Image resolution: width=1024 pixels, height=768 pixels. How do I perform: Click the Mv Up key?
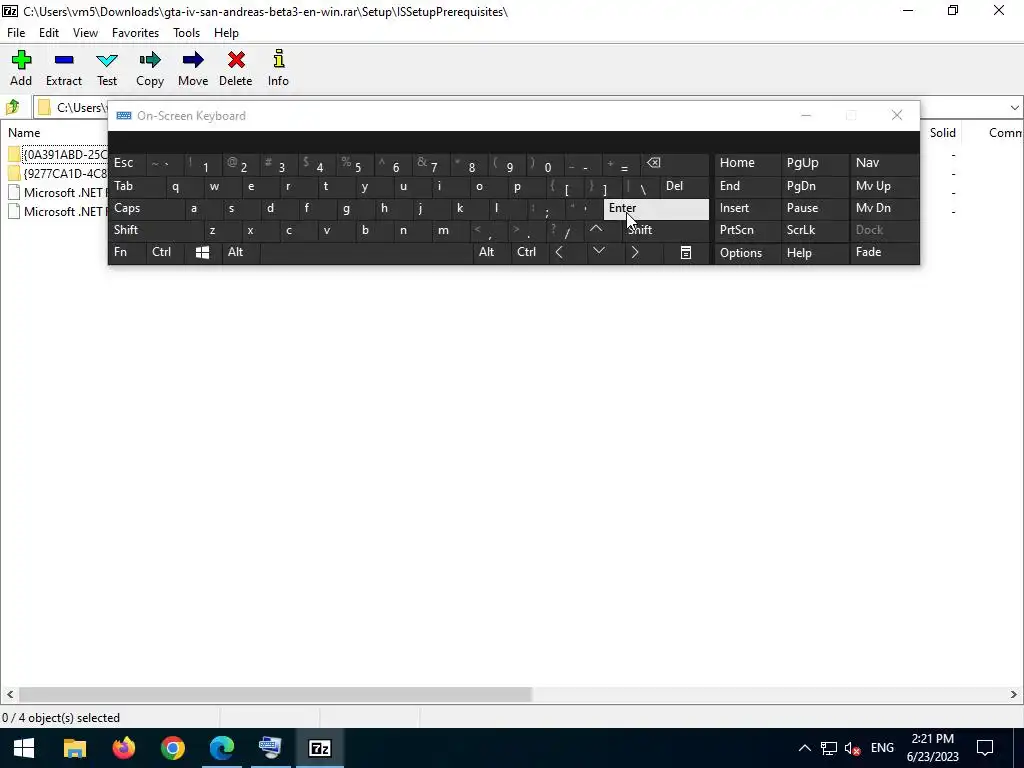(884, 186)
